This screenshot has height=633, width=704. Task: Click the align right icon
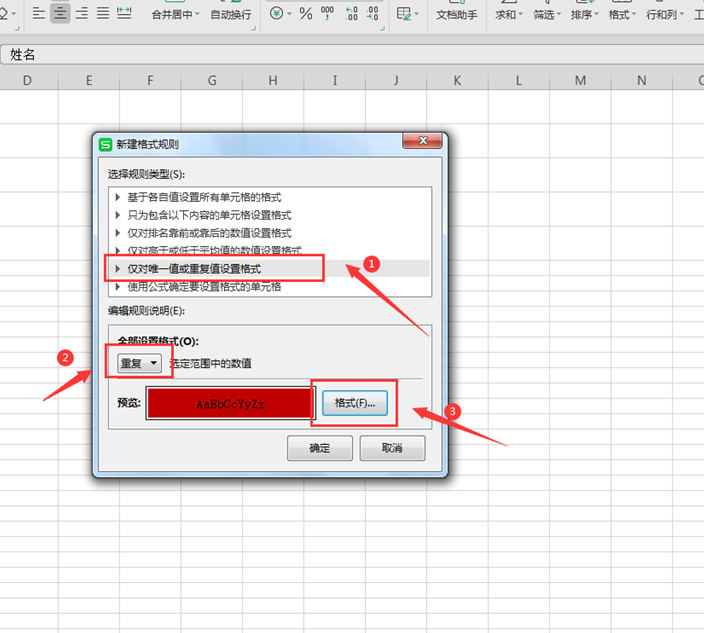[x=82, y=13]
